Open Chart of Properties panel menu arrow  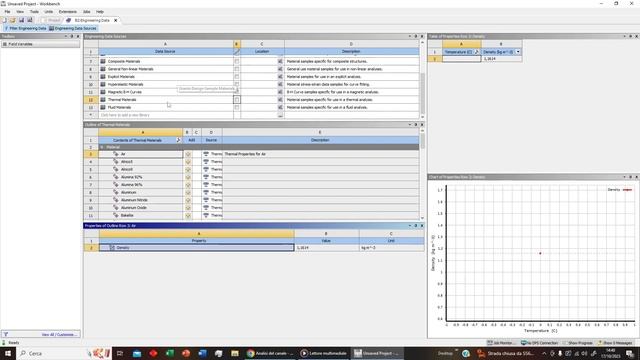click(x=624, y=177)
